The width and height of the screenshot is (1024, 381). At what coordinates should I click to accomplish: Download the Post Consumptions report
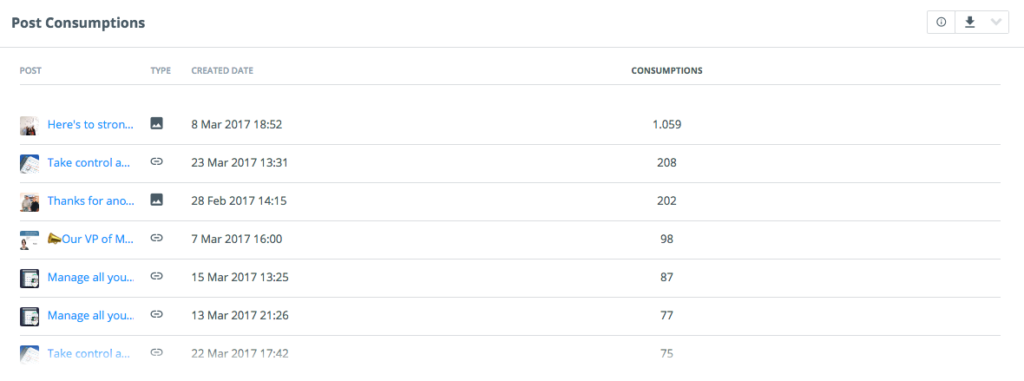pyautogui.click(x=970, y=22)
